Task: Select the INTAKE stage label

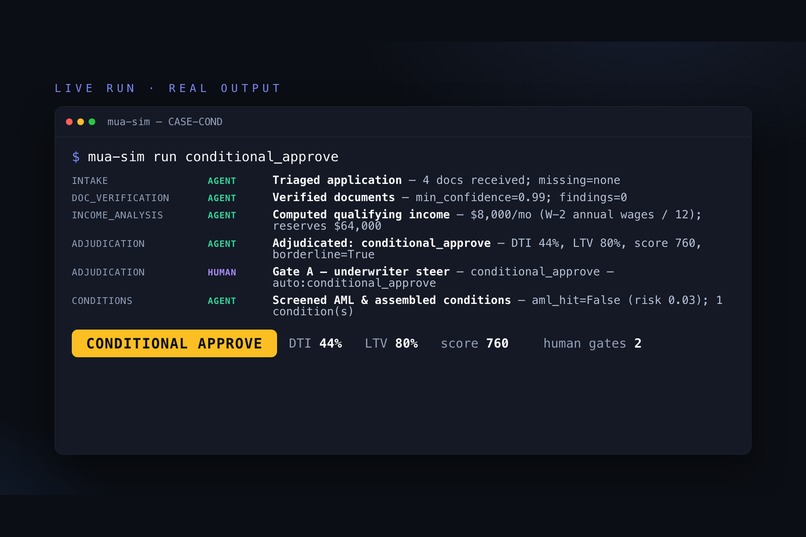Action: pos(89,181)
